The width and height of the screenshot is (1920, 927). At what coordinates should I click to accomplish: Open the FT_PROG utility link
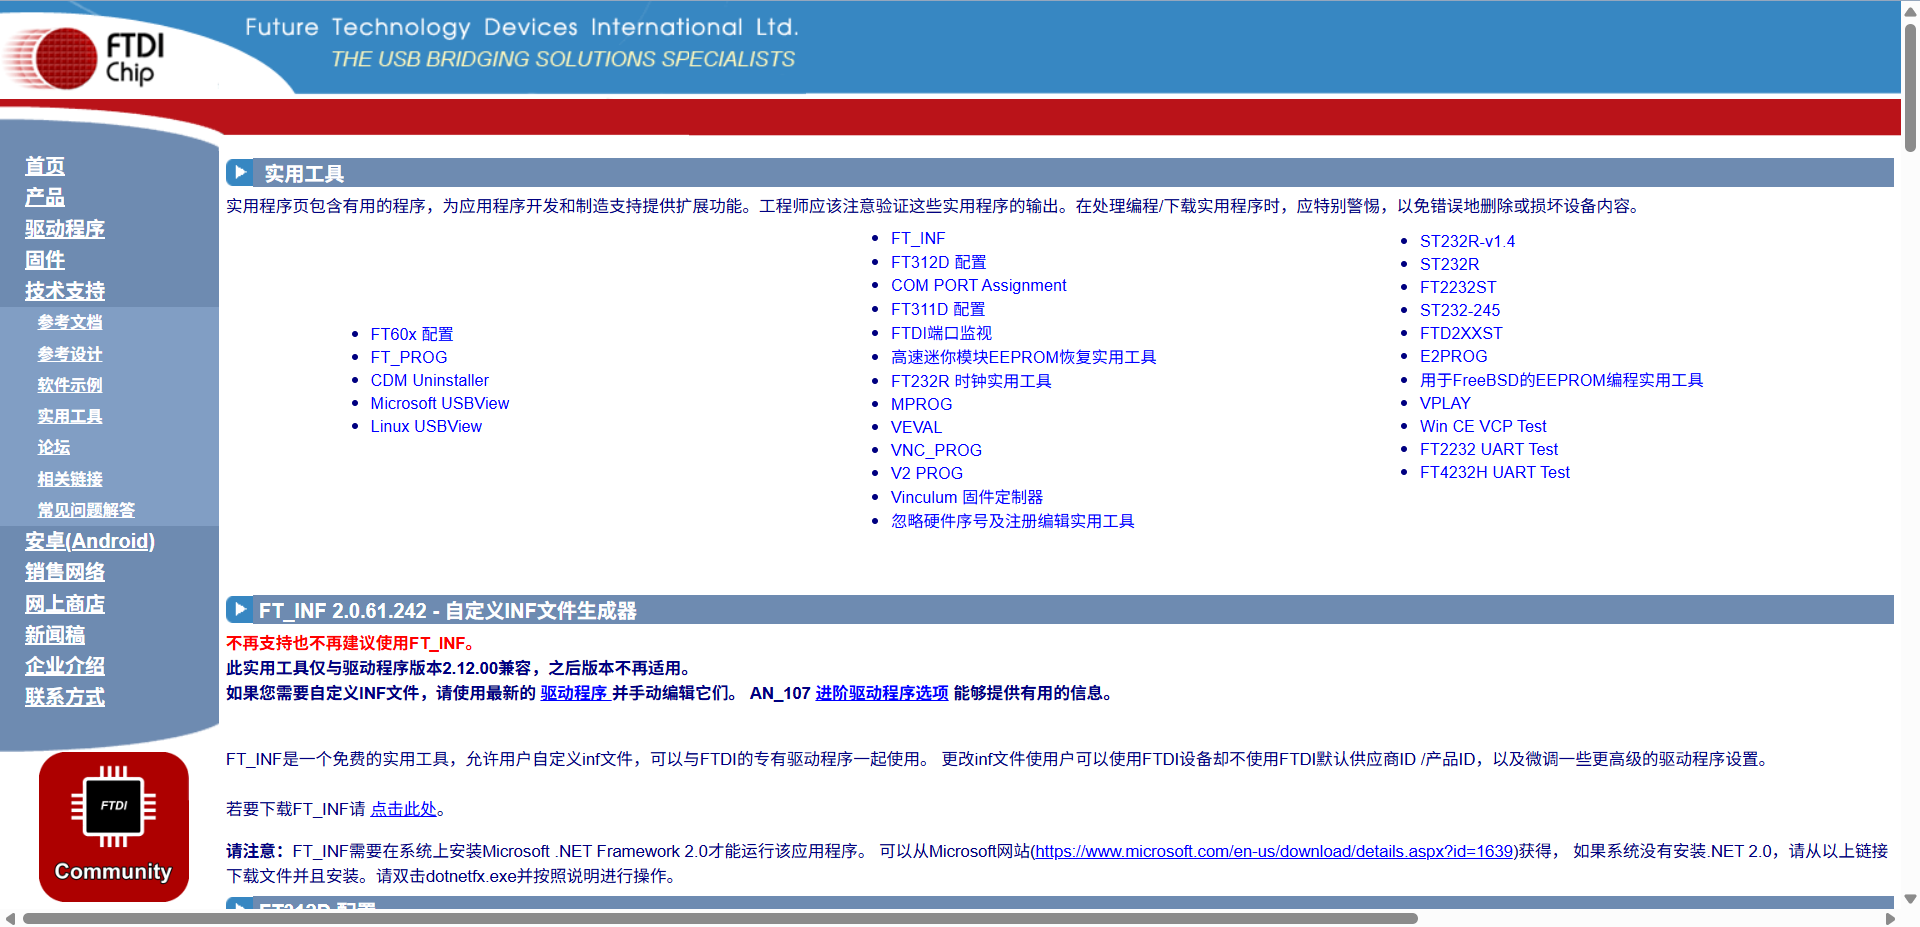tap(408, 357)
